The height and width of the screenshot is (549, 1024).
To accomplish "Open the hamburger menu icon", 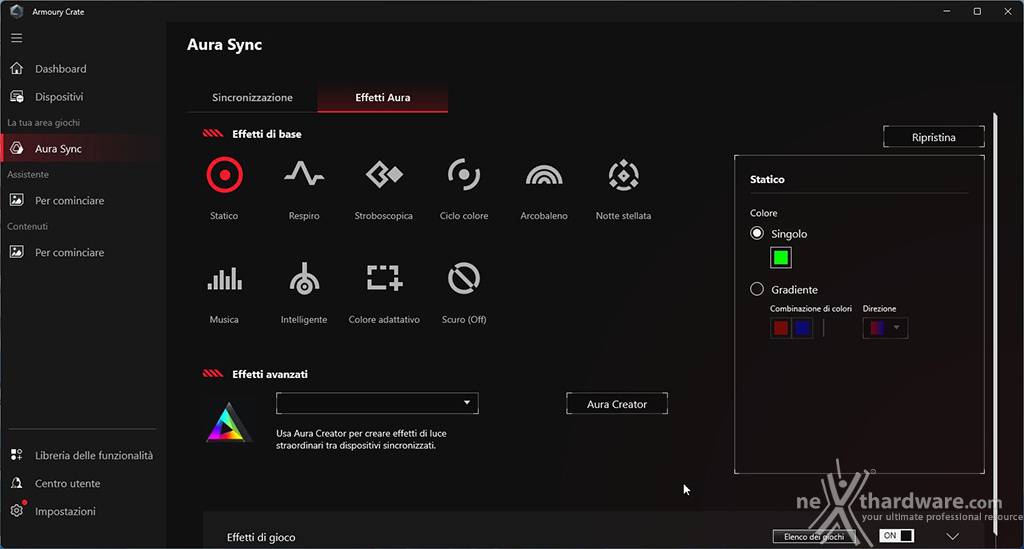I will point(17,38).
